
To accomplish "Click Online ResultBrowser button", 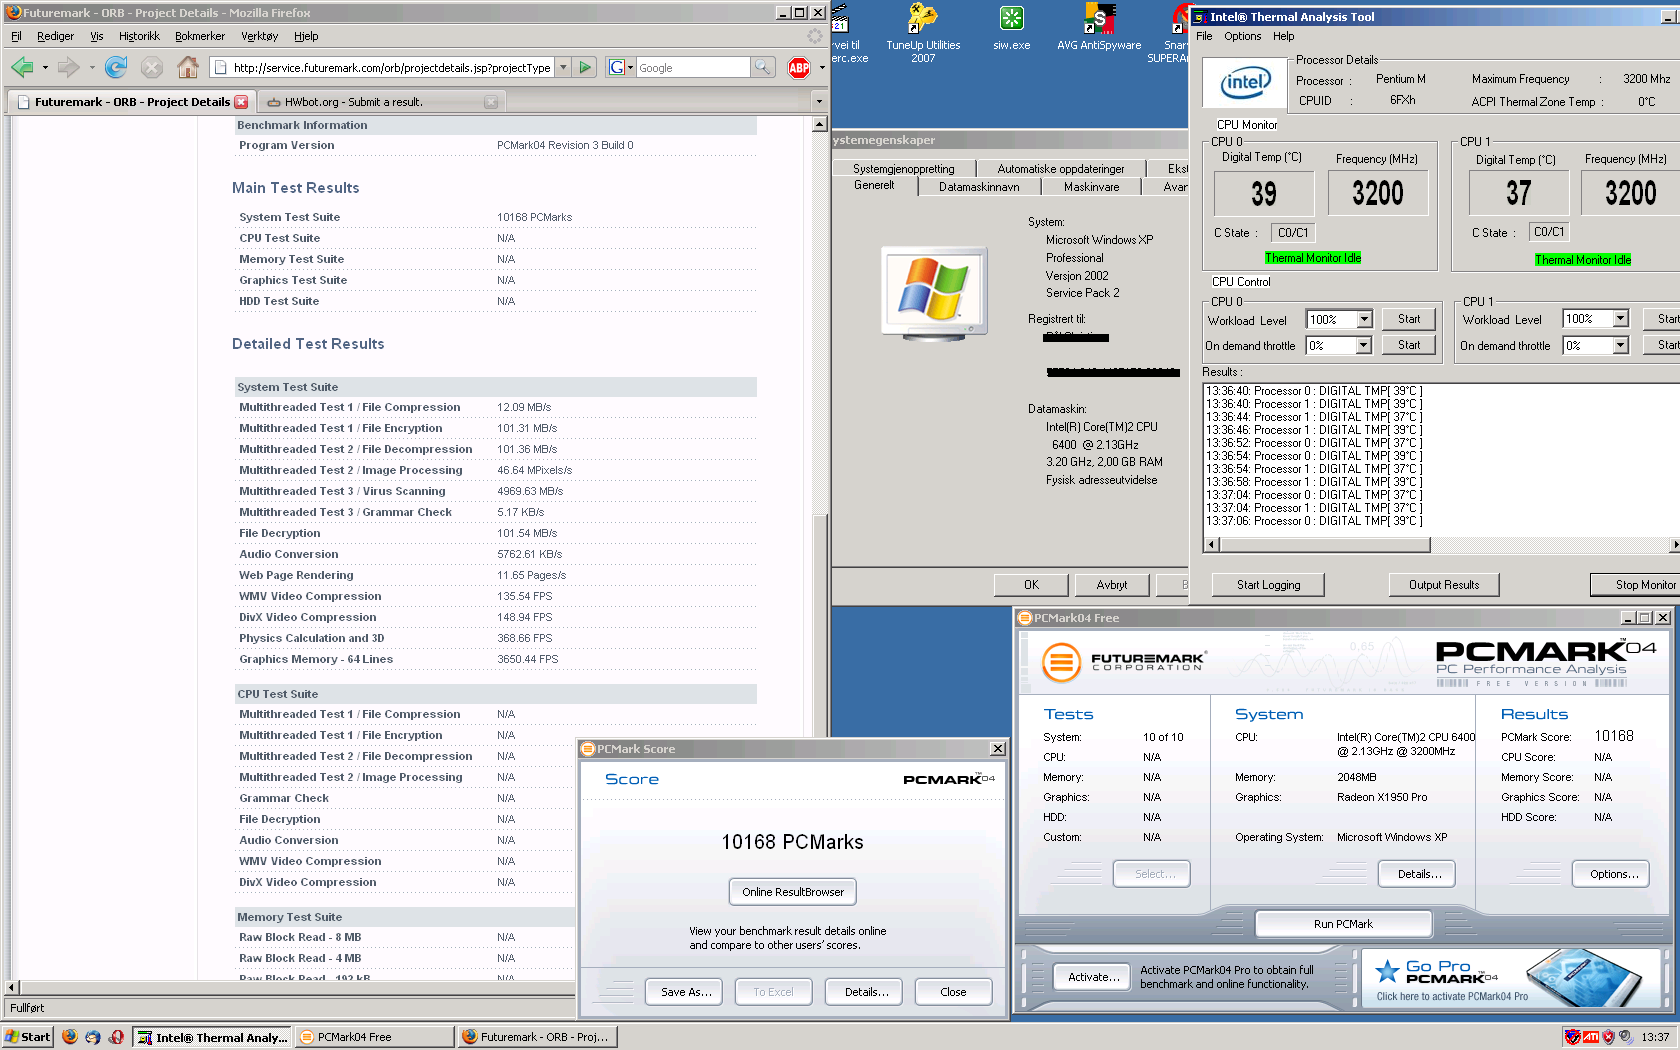I will [x=793, y=892].
